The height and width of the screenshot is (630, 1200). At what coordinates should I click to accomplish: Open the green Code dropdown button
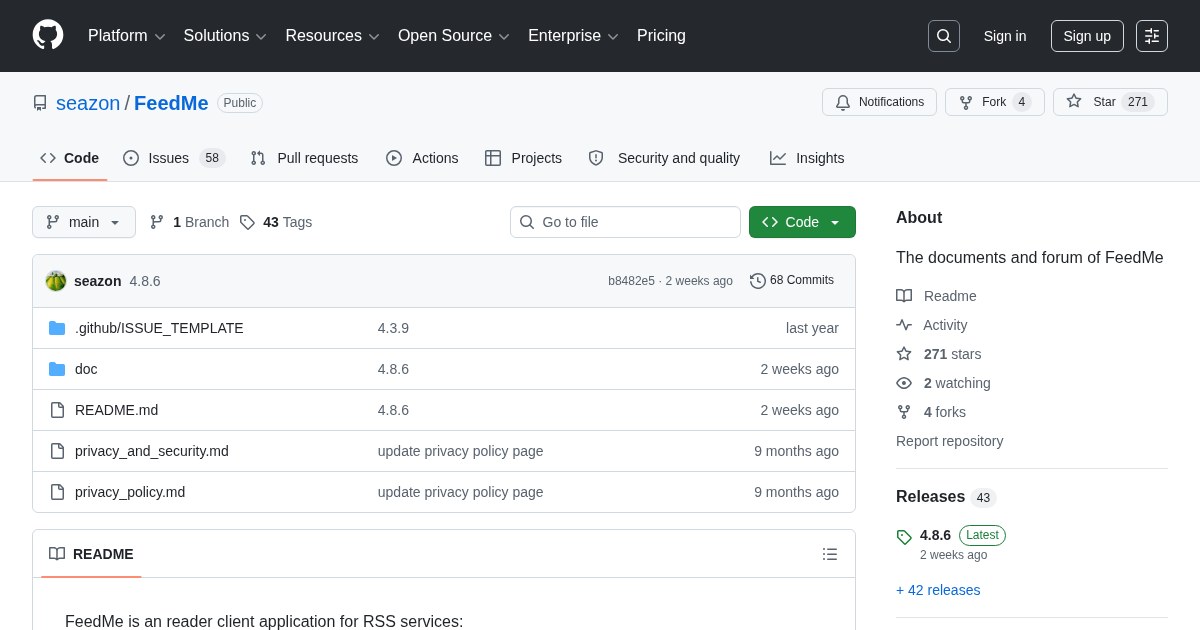(802, 222)
